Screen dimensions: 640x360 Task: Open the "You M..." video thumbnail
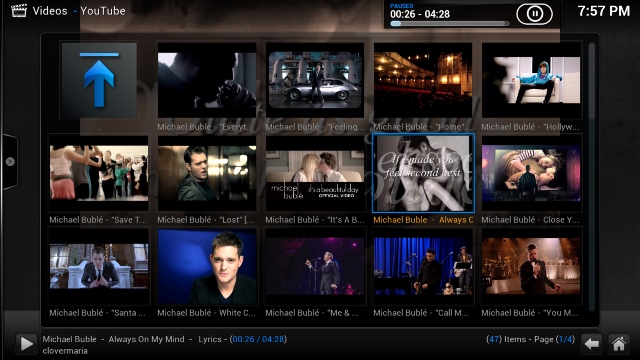pos(531,266)
